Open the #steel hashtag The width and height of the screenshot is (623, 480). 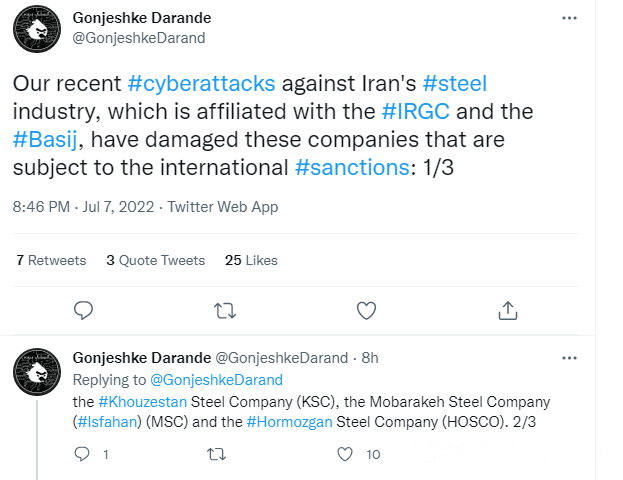pos(455,83)
